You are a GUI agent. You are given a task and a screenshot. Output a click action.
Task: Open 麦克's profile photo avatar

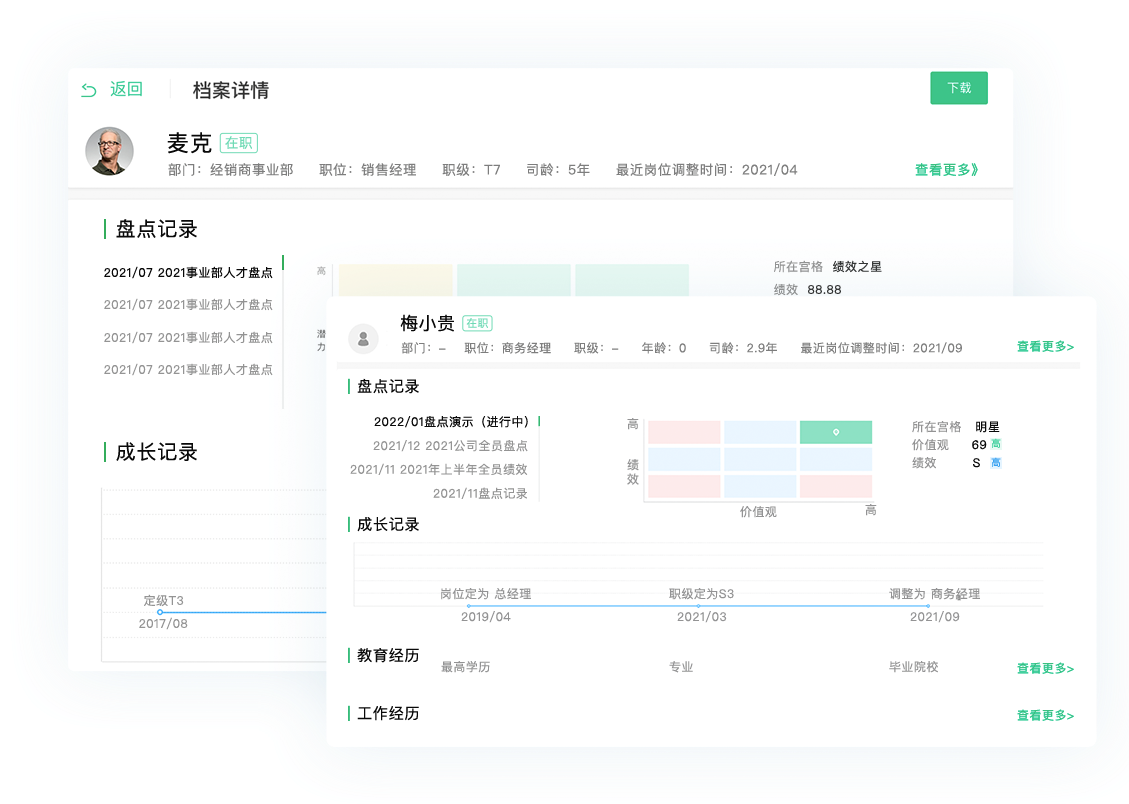click(110, 152)
